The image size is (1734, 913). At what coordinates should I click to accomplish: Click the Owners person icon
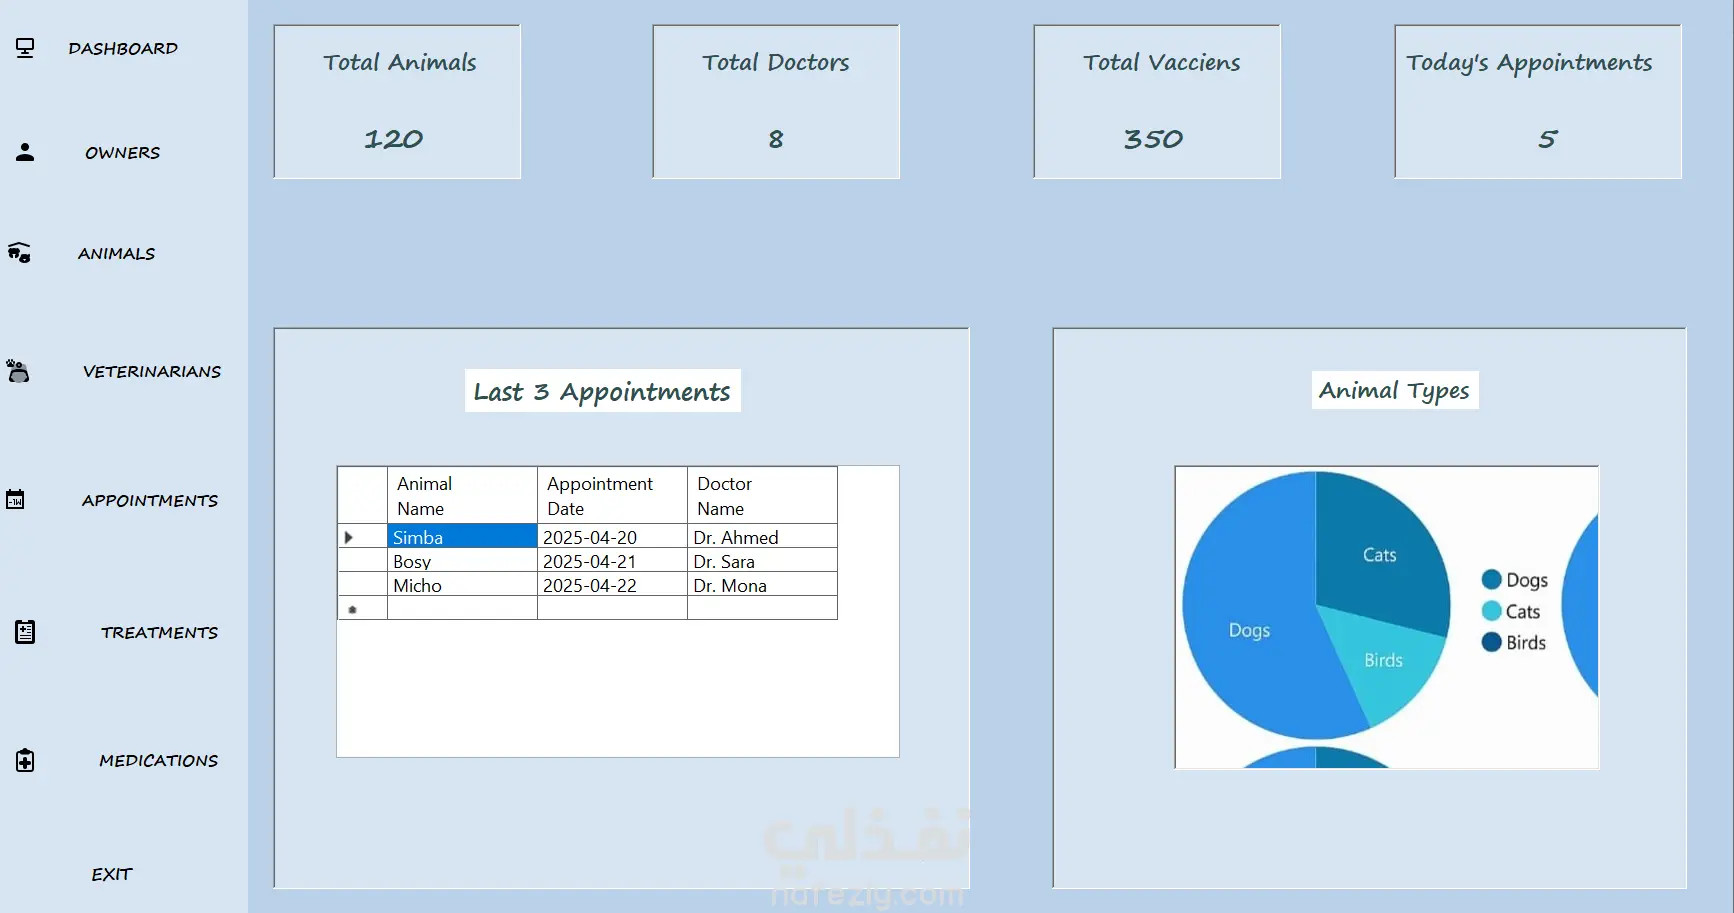tap(25, 152)
